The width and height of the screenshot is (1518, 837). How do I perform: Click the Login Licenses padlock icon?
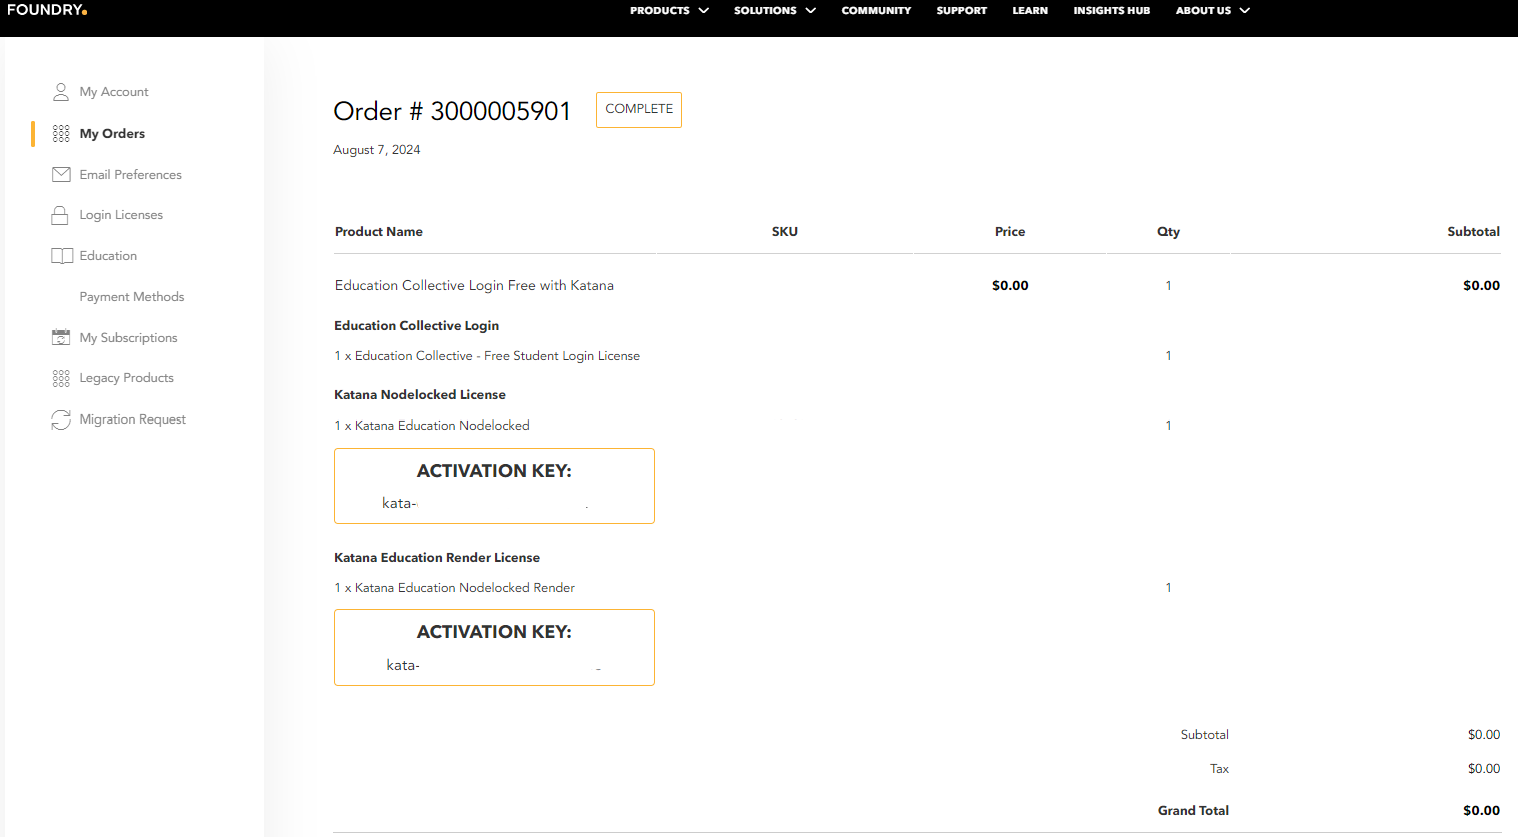pyautogui.click(x=60, y=215)
